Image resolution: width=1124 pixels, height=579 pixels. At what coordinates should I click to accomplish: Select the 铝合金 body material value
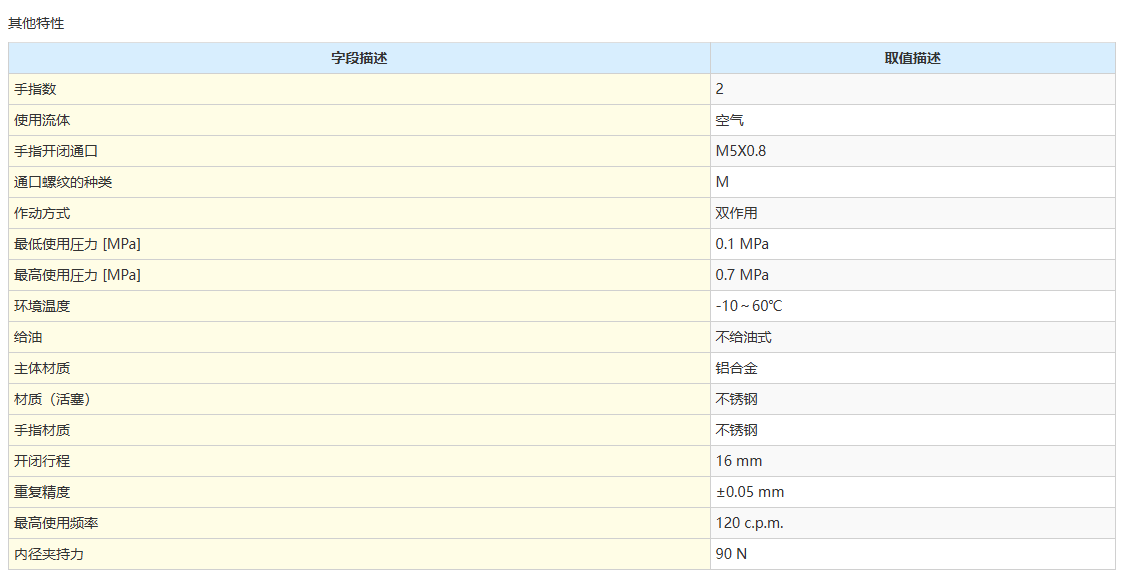pos(737,368)
